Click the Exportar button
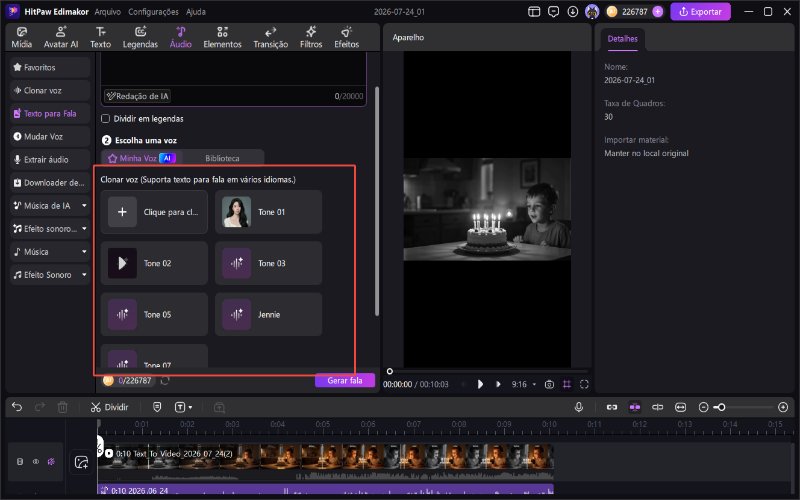 pos(700,11)
